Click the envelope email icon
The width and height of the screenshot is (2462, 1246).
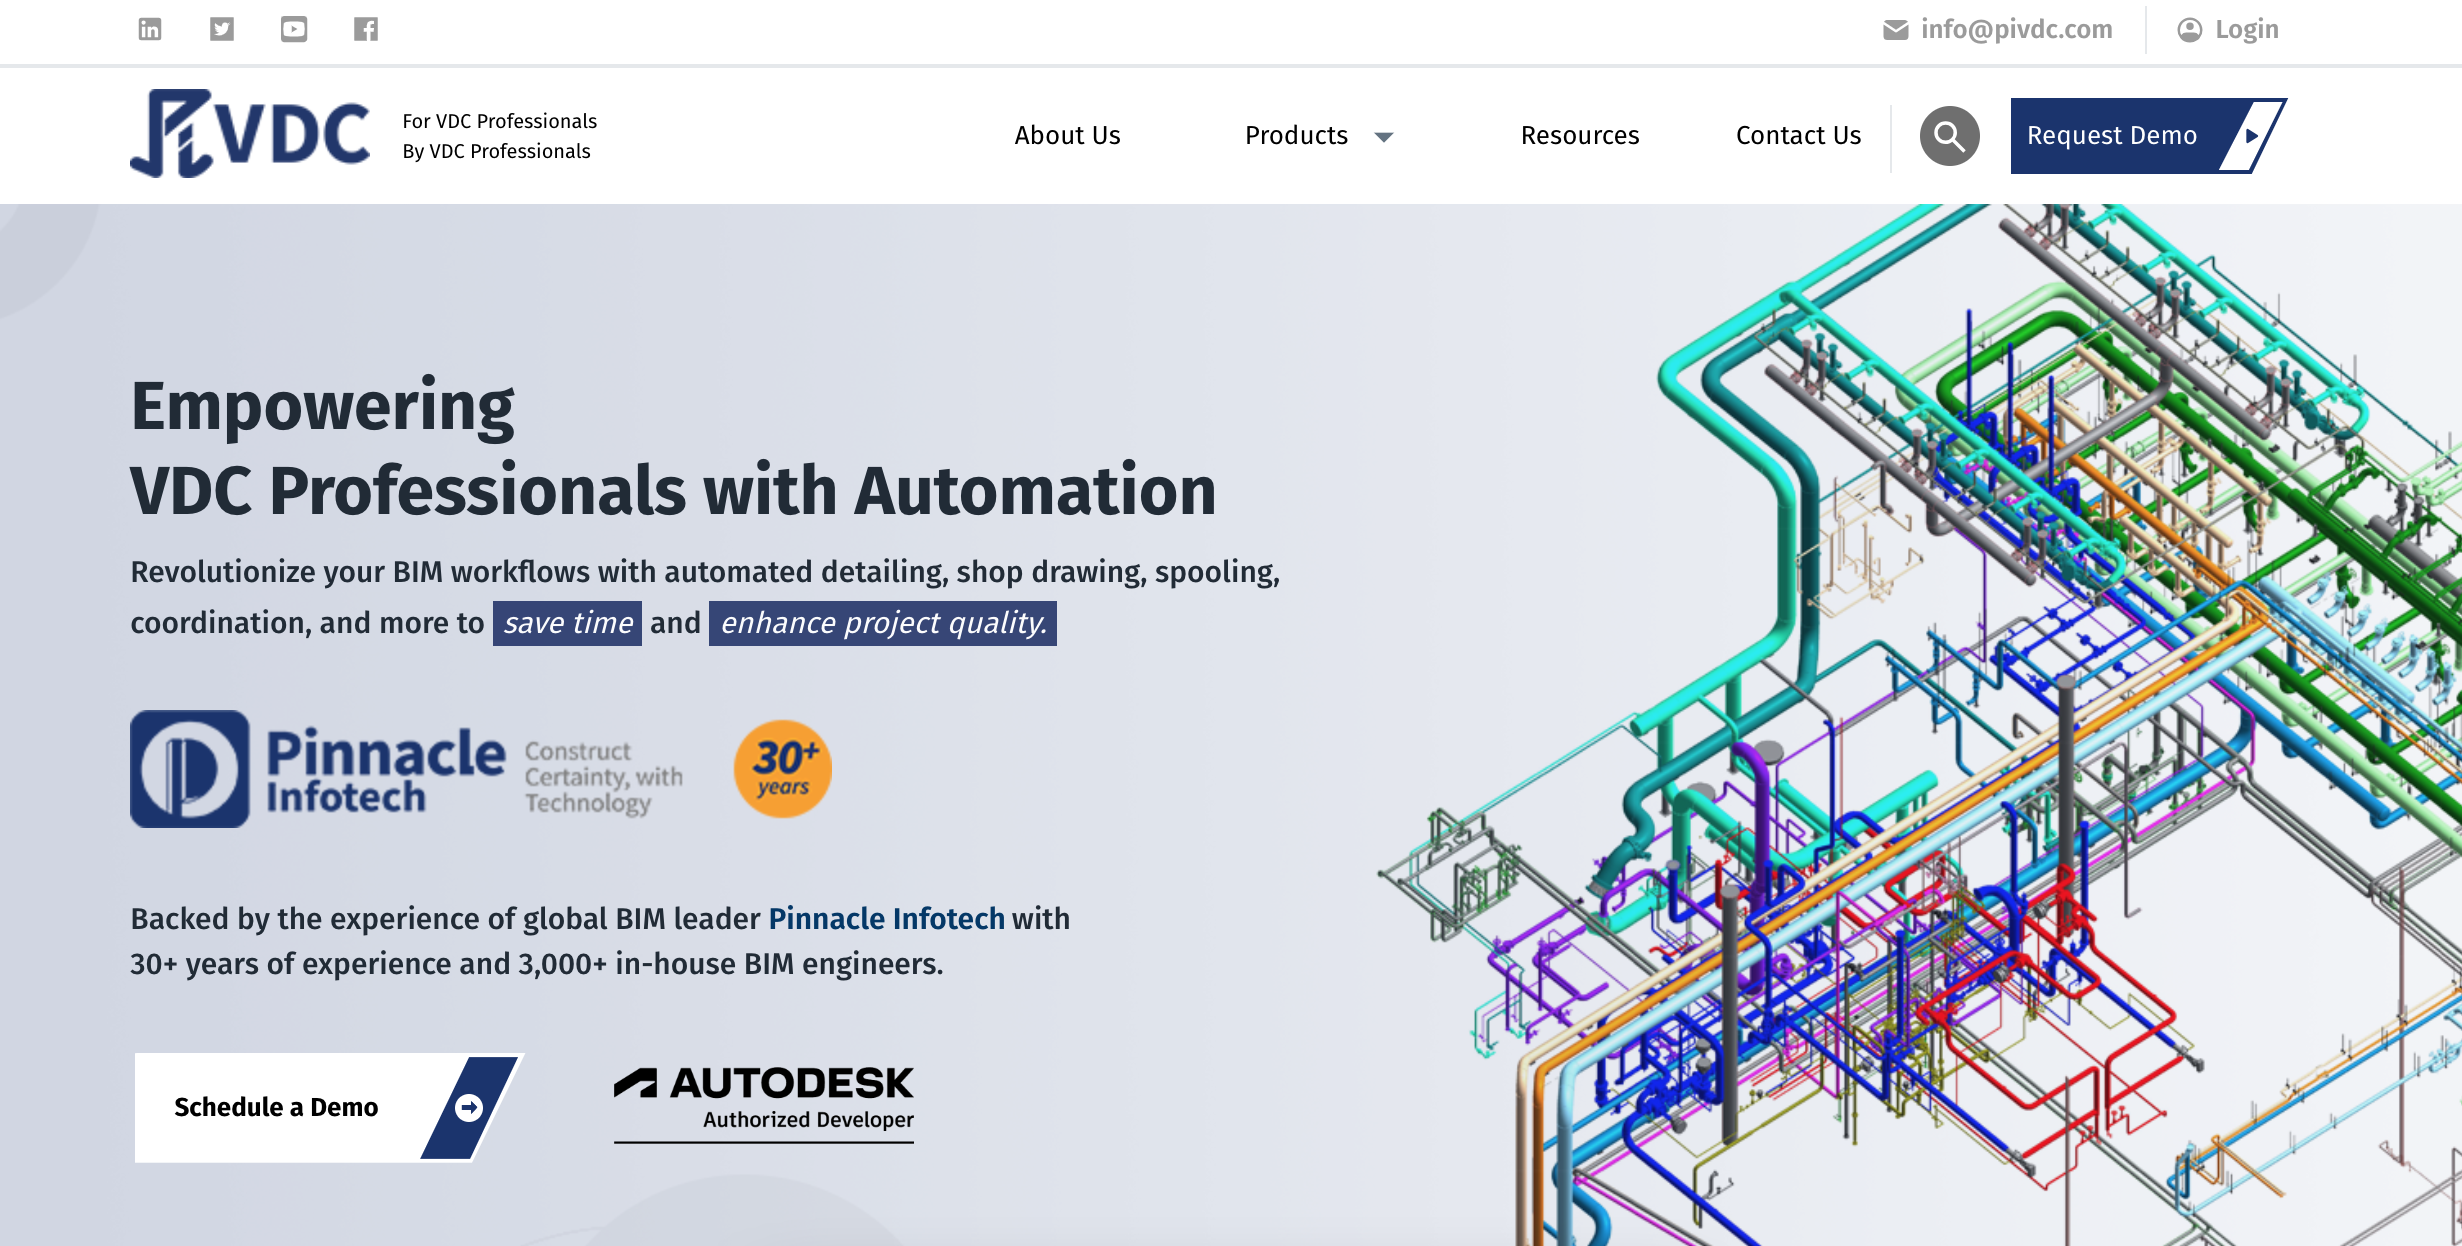click(1895, 30)
